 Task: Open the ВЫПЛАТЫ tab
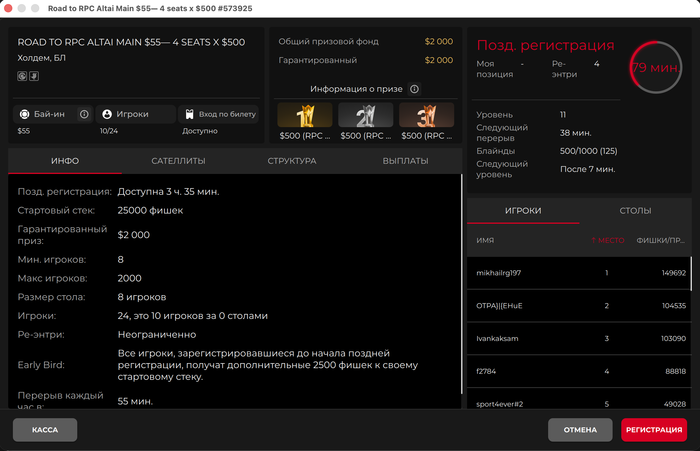point(405,161)
